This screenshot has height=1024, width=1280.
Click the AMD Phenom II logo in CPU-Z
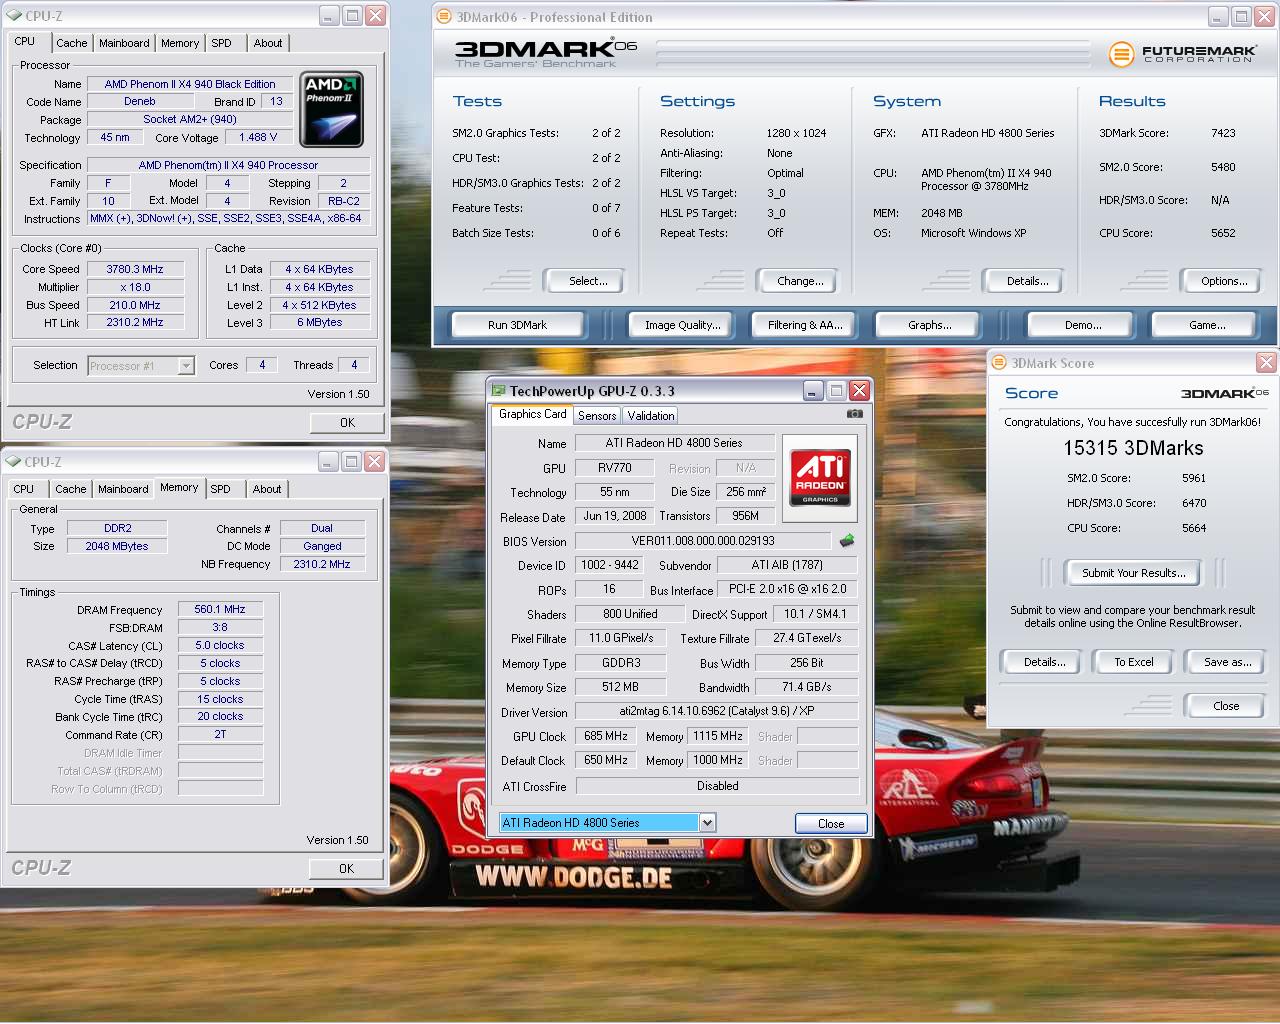tap(331, 110)
